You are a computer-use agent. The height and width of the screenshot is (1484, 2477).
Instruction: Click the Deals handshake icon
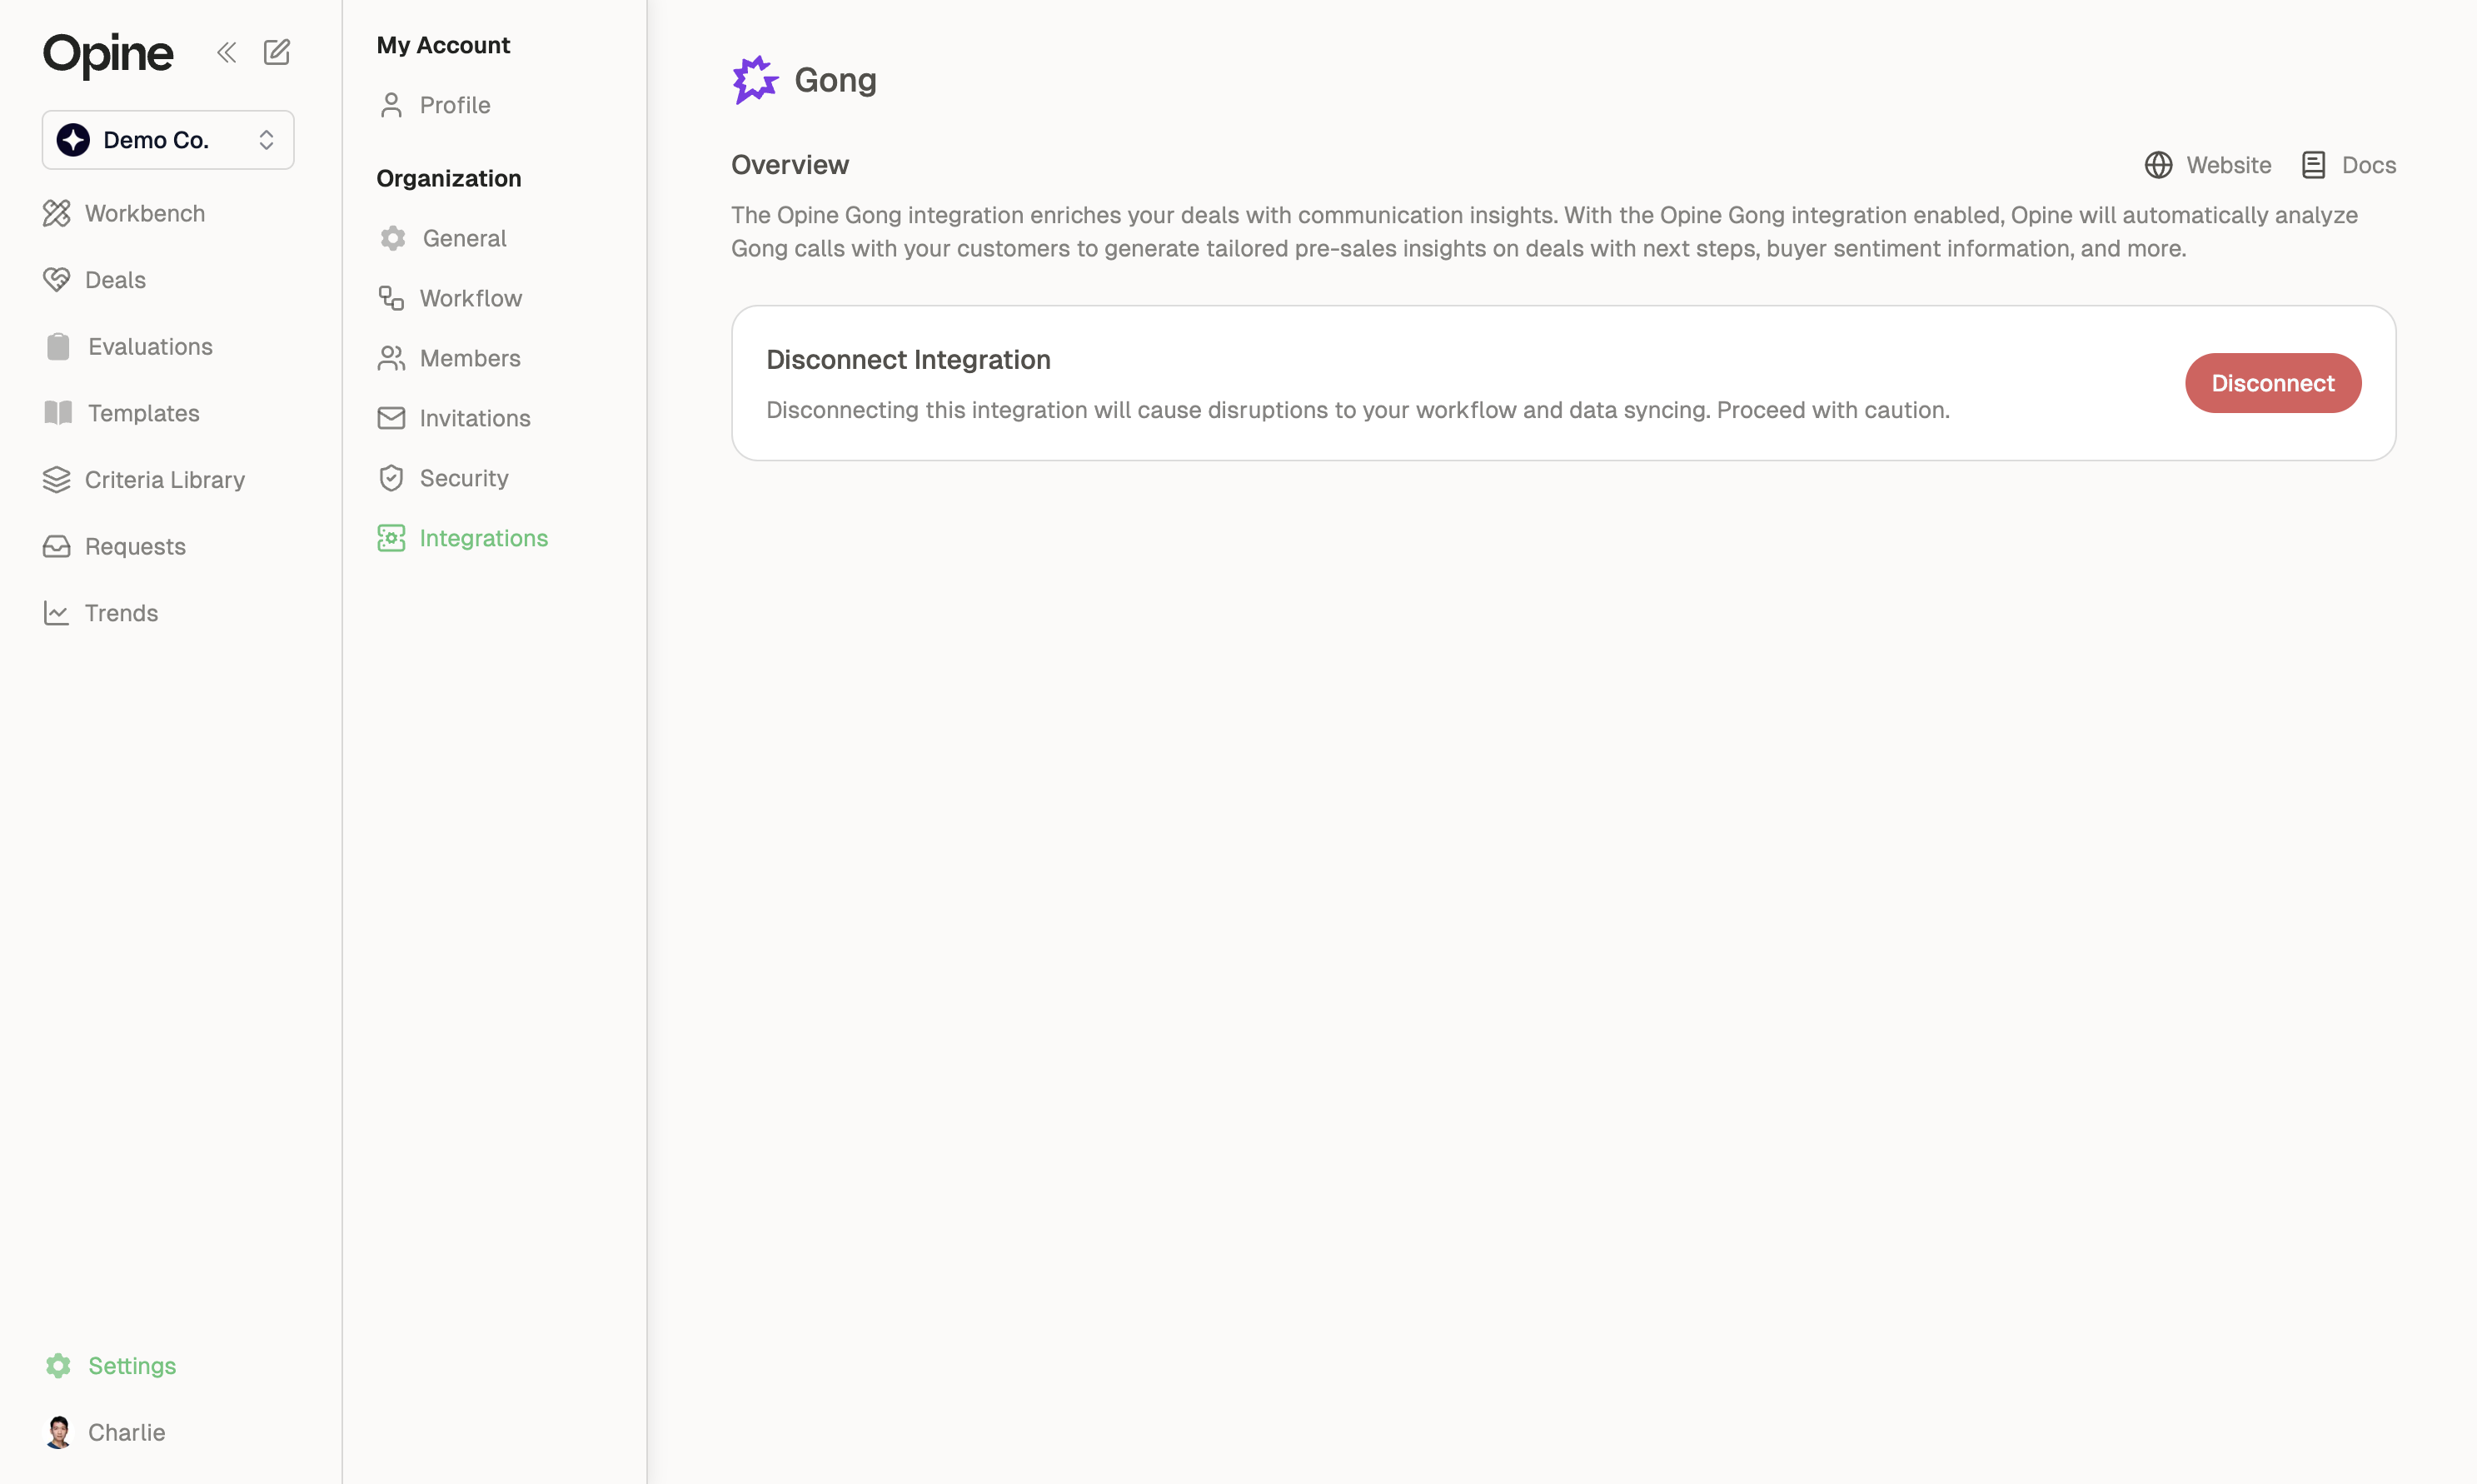57,280
